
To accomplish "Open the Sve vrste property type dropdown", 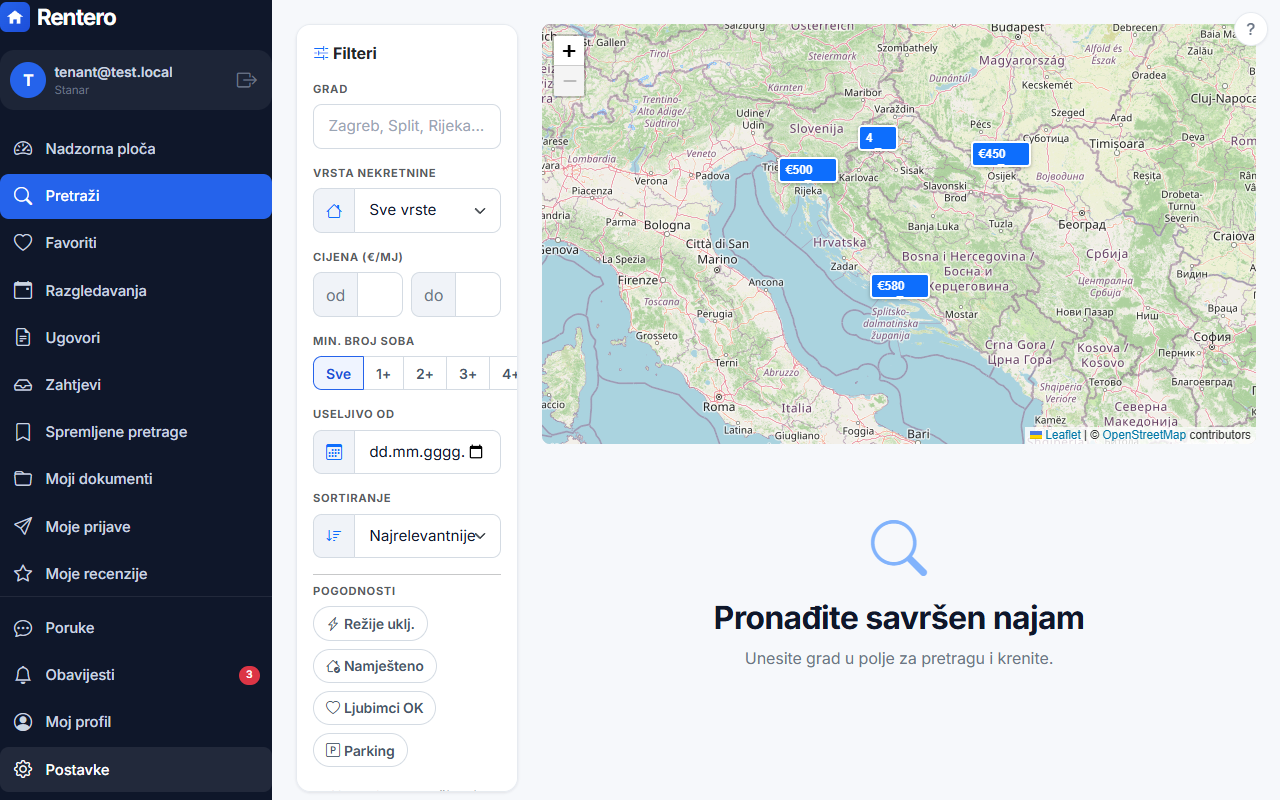I will click(x=427, y=211).
